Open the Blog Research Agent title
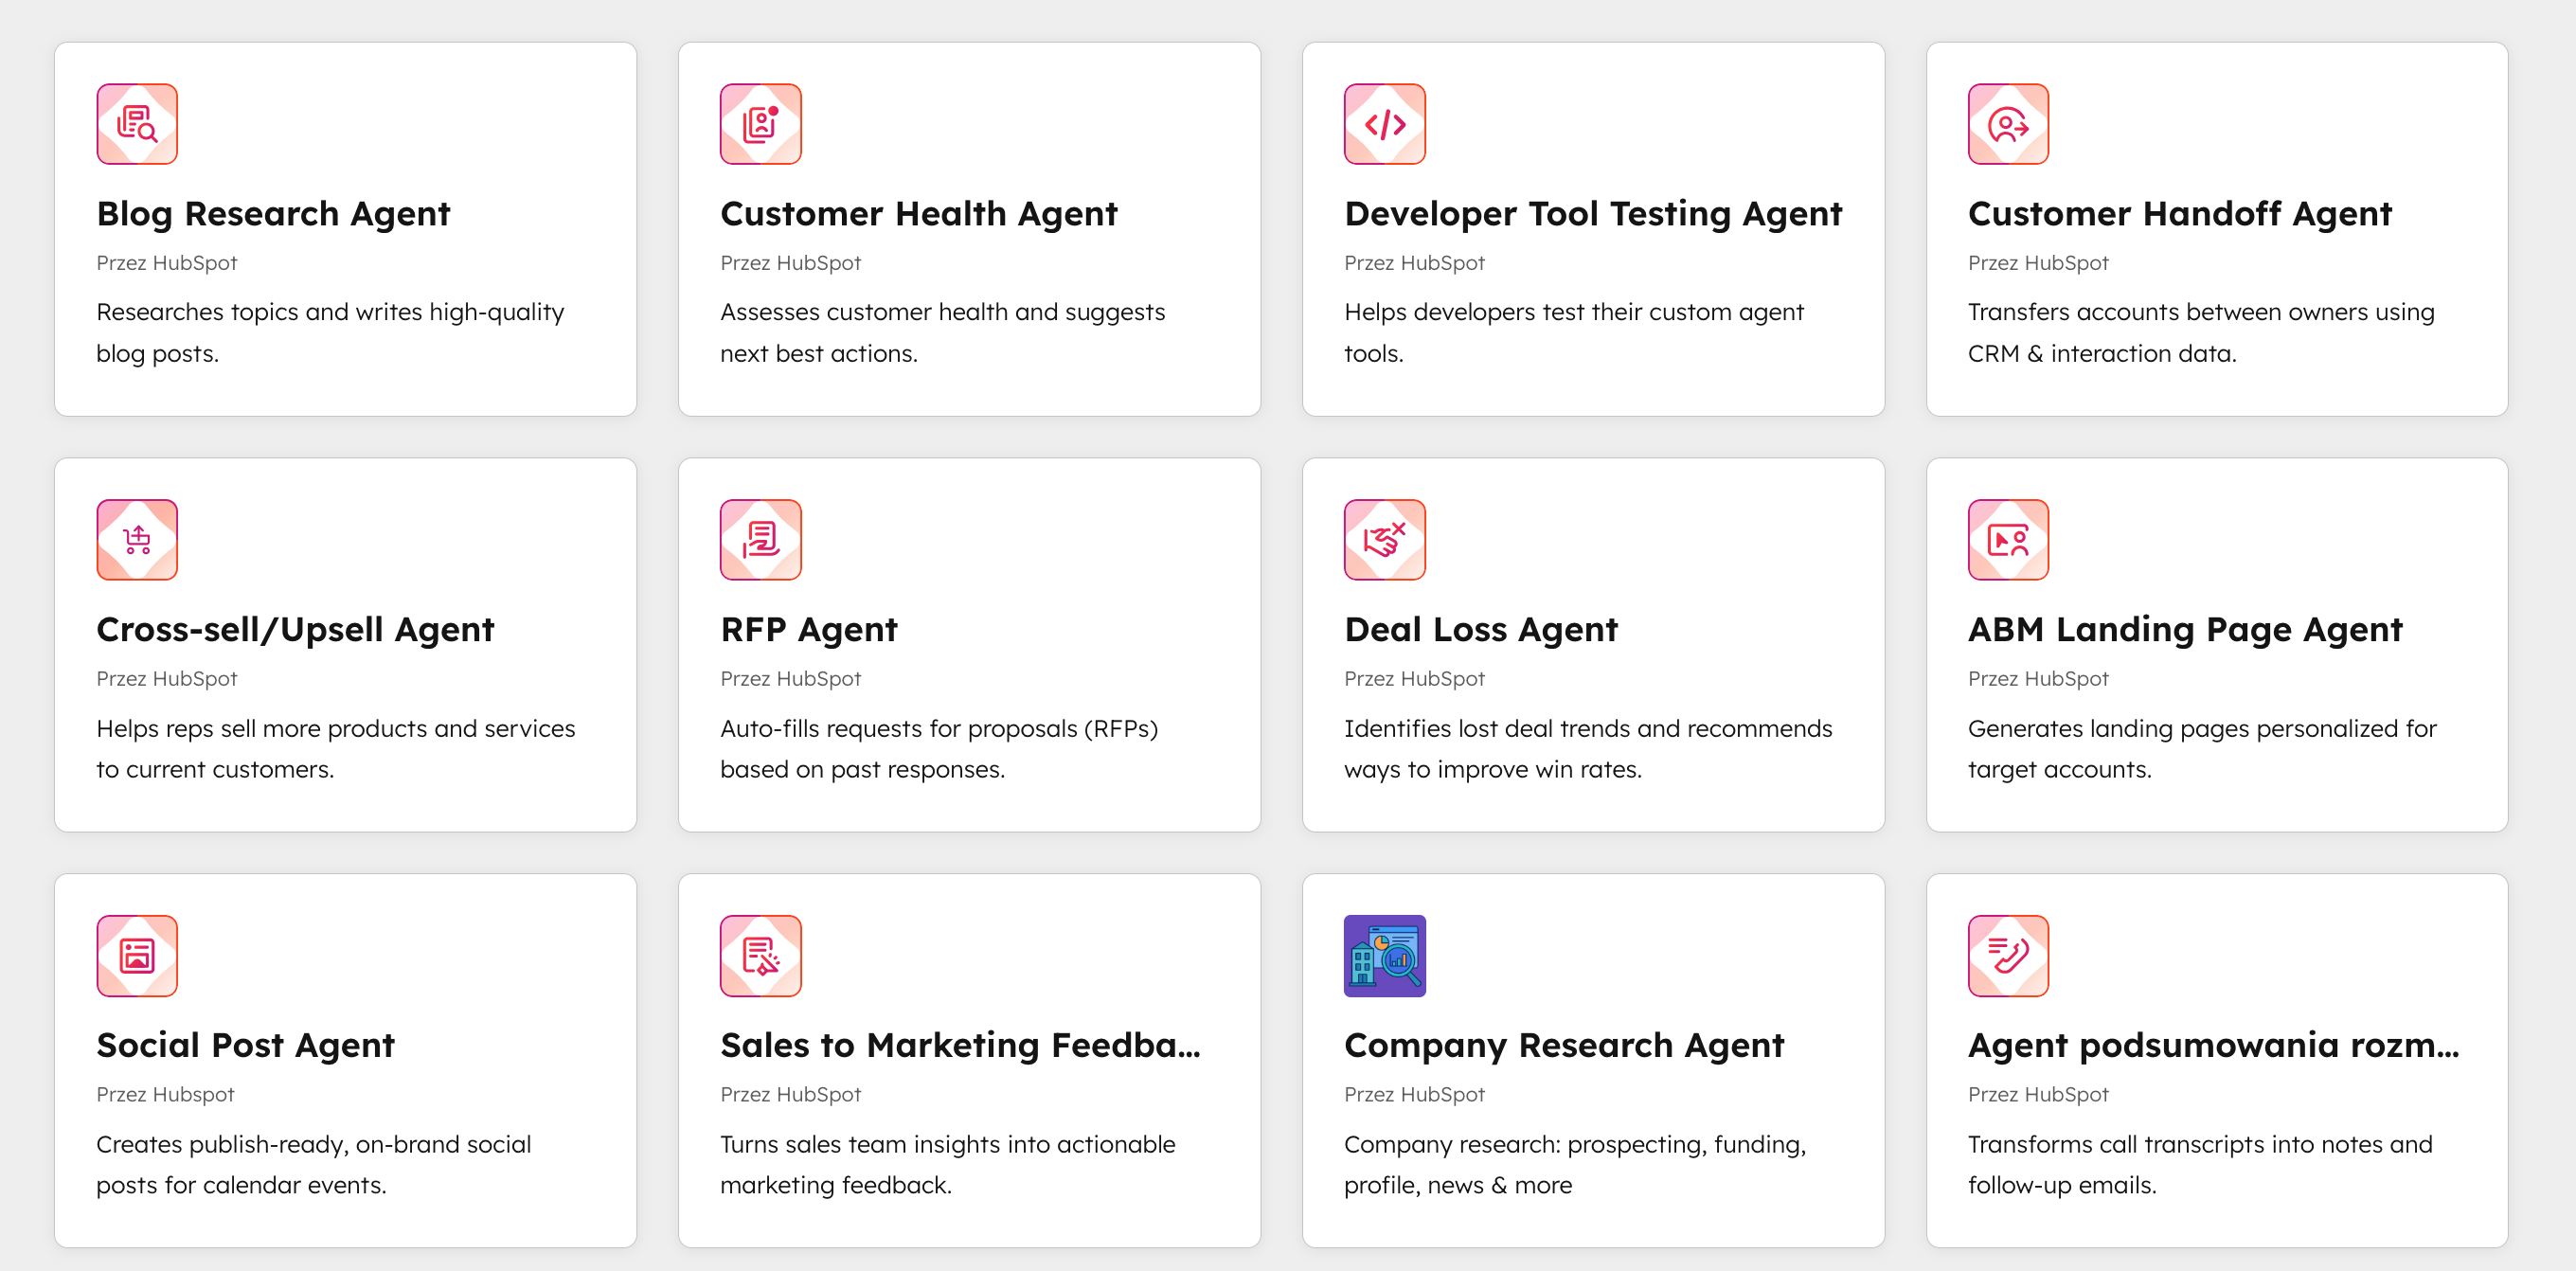The height and width of the screenshot is (1271, 2576). 273,214
